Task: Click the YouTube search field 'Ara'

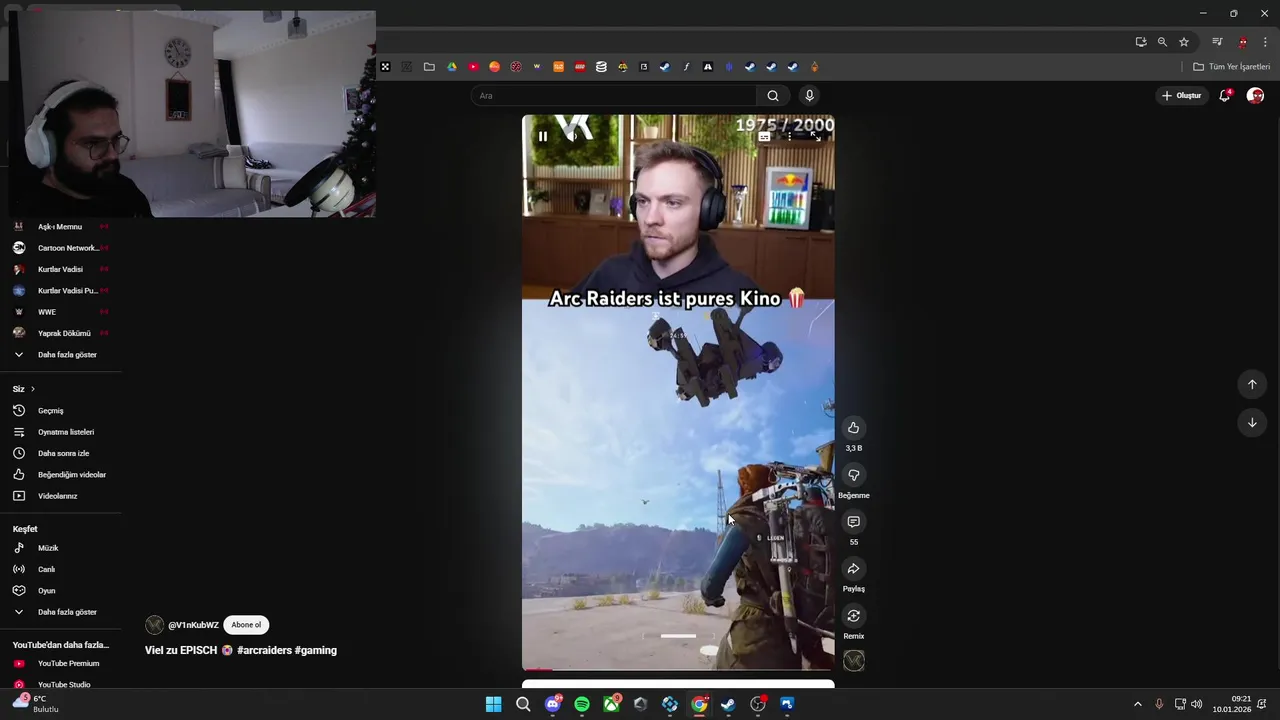Action: (x=614, y=96)
